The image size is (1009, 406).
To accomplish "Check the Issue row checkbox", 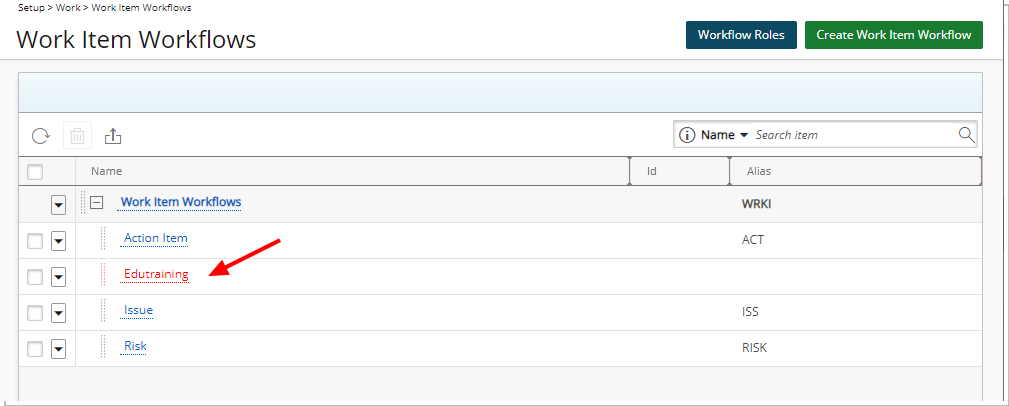I will pyautogui.click(x=35, y=313).
